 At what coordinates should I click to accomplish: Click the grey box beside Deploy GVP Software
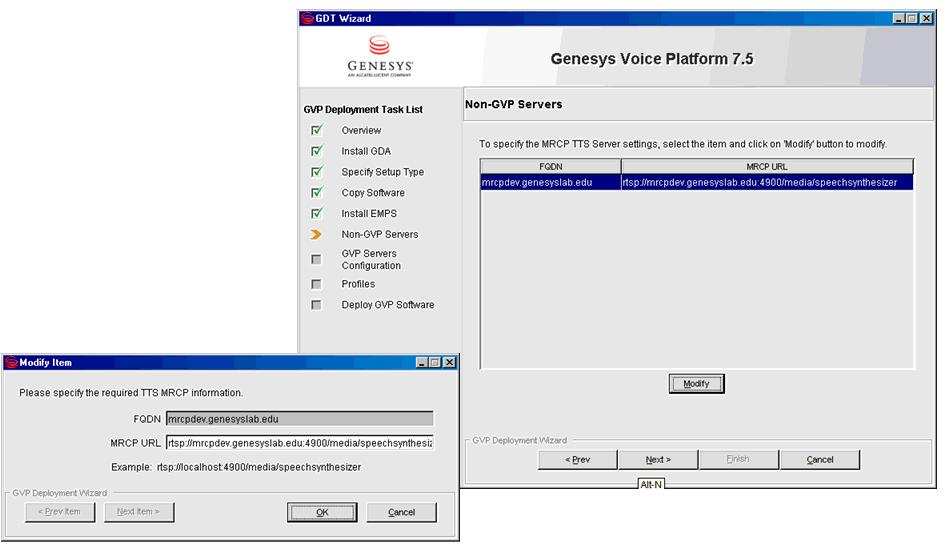(317, 305)
